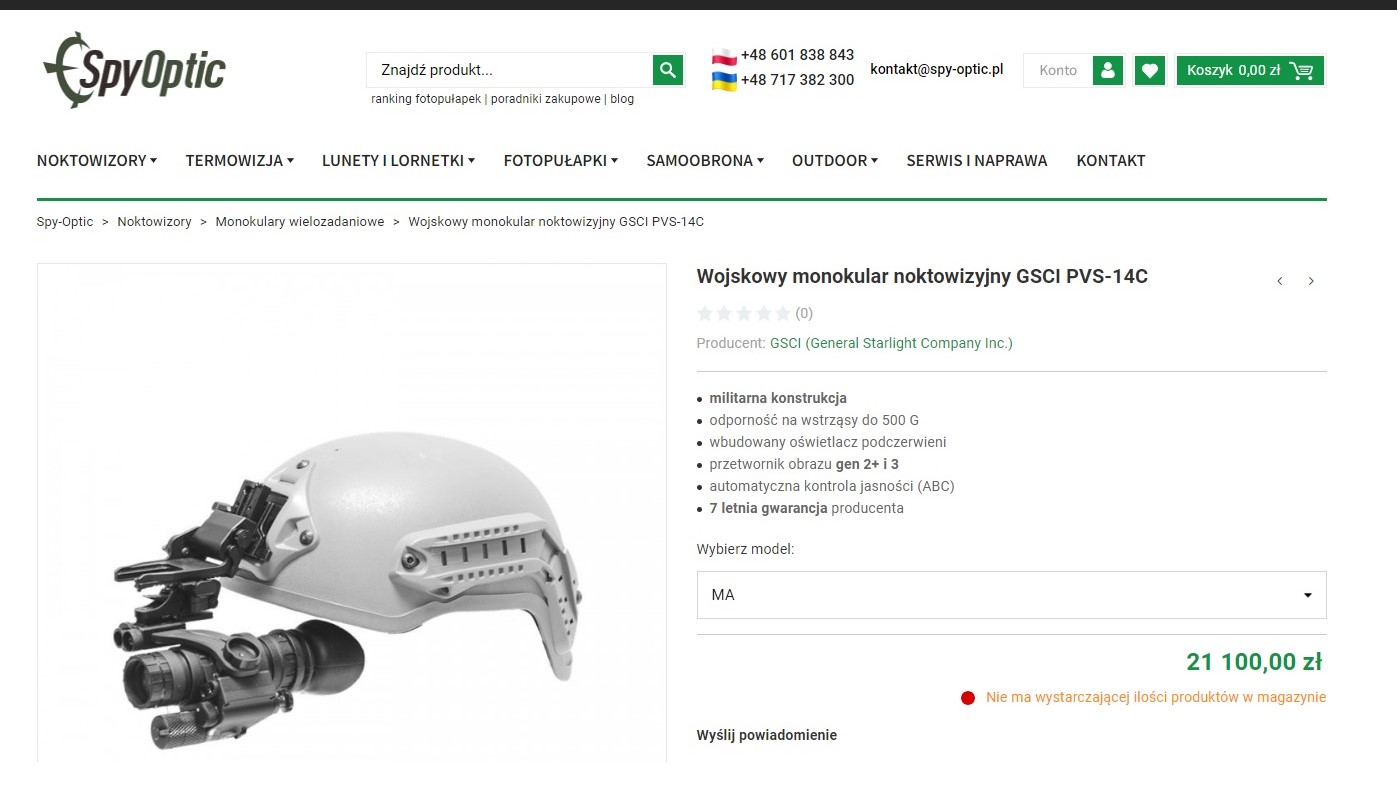Expand the Termowizja menu
This screenshot has width=1400, height=799.
(239, 160)
